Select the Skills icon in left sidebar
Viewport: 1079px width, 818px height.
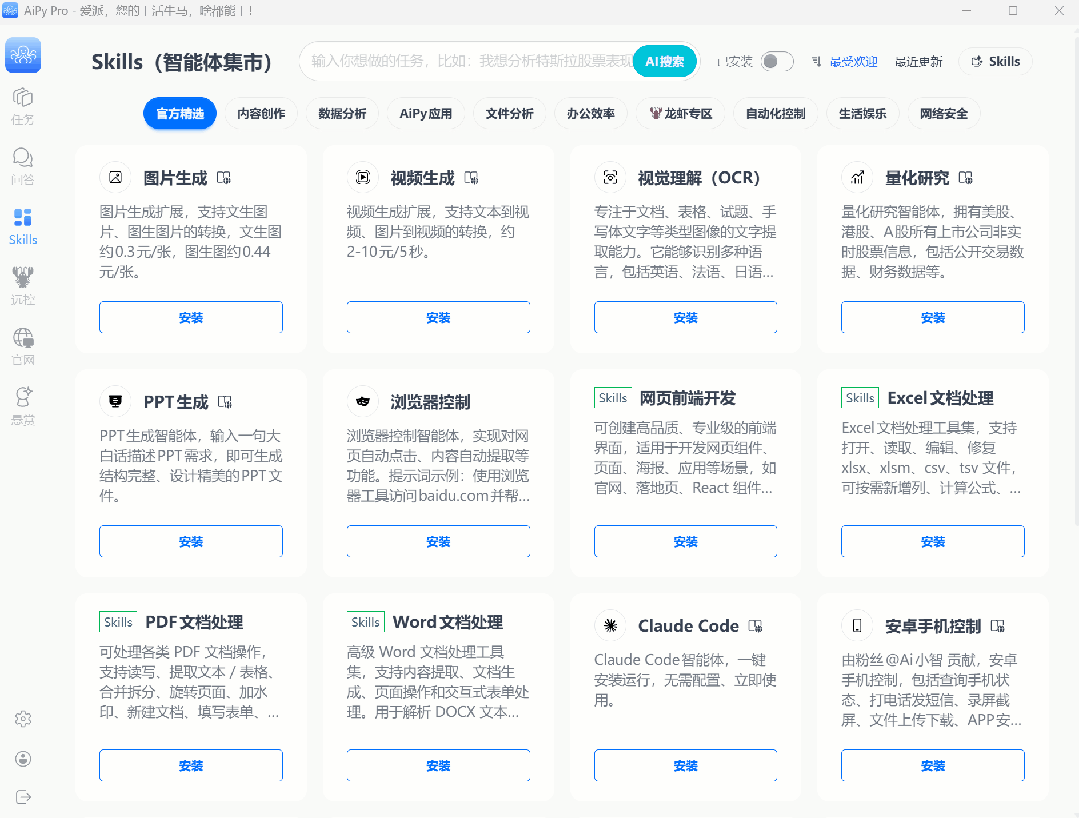click(23, 226)
